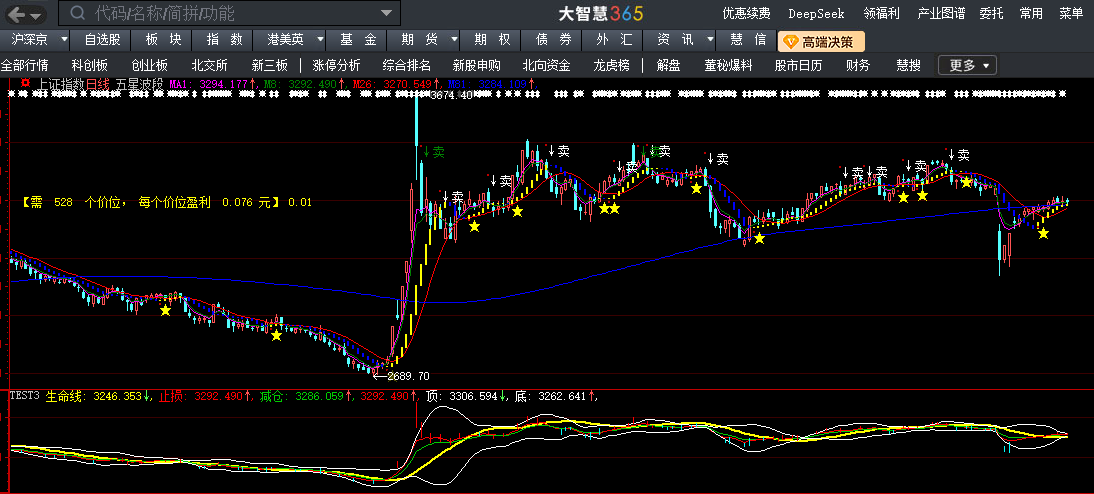Image resolution: width=1094 pixels, height=494 pixels.
Task: Expand the 沪深京 dropdown arrow
Action: [64, 40]
